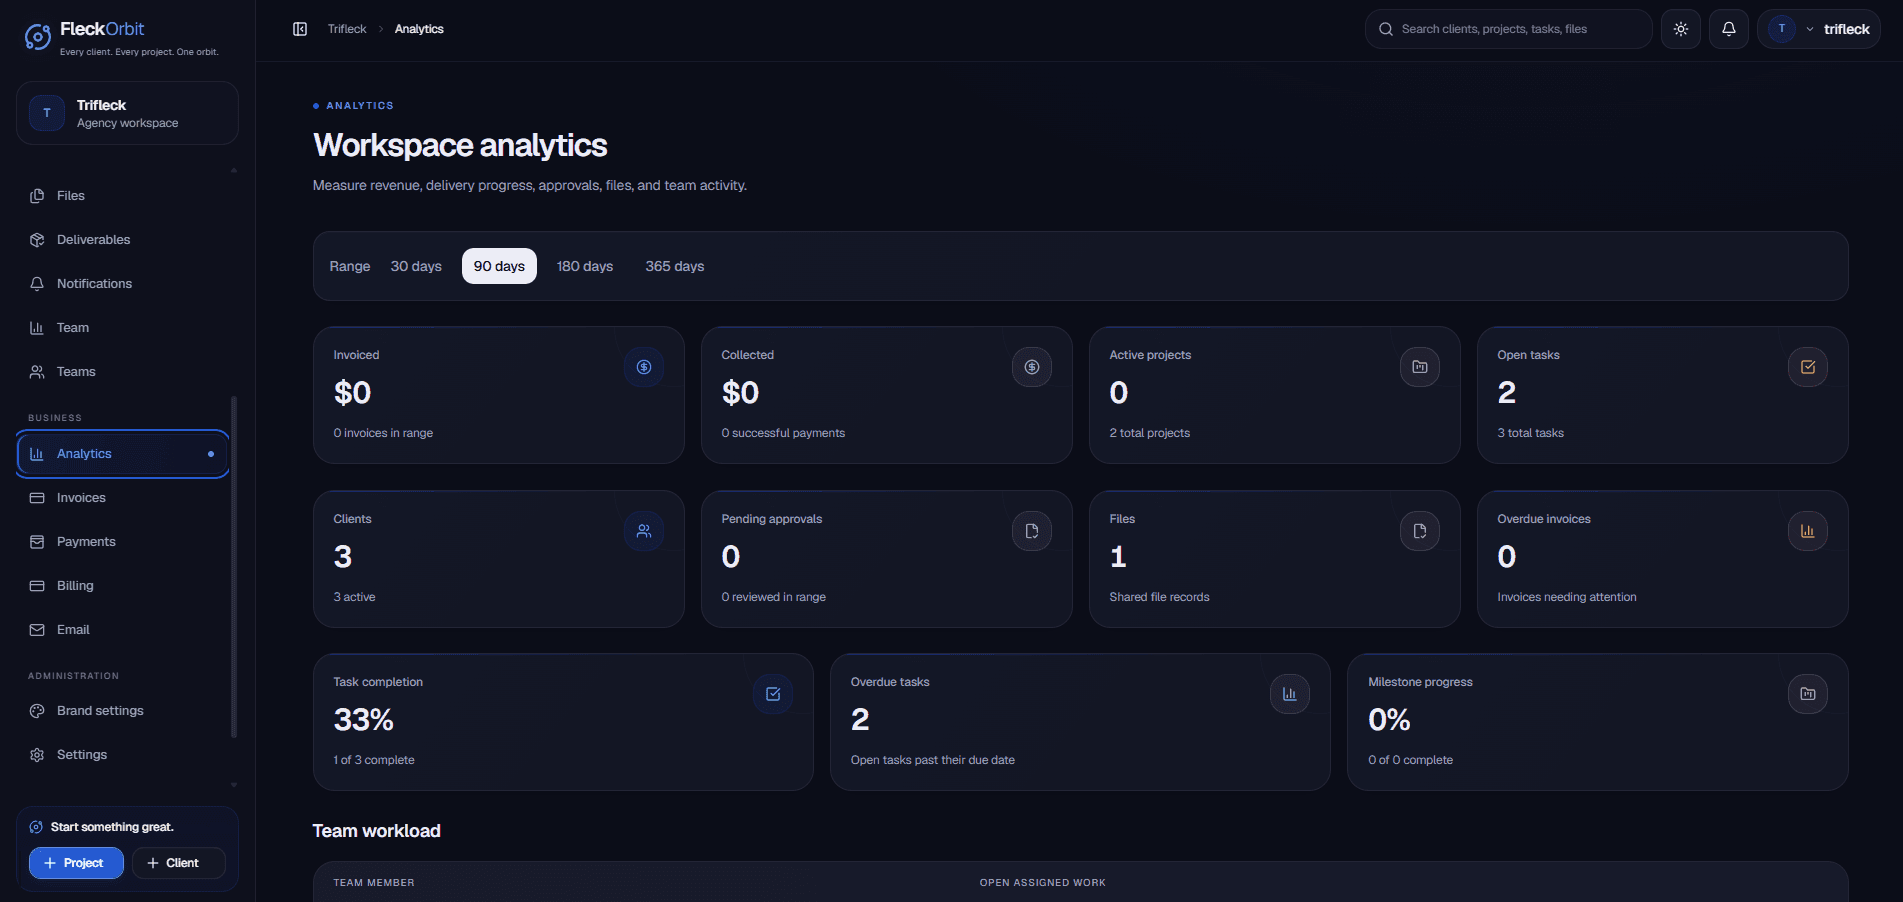Open the Trifleck agency workspace switcher
The image size is (1903, 902).
click(127, 113)
